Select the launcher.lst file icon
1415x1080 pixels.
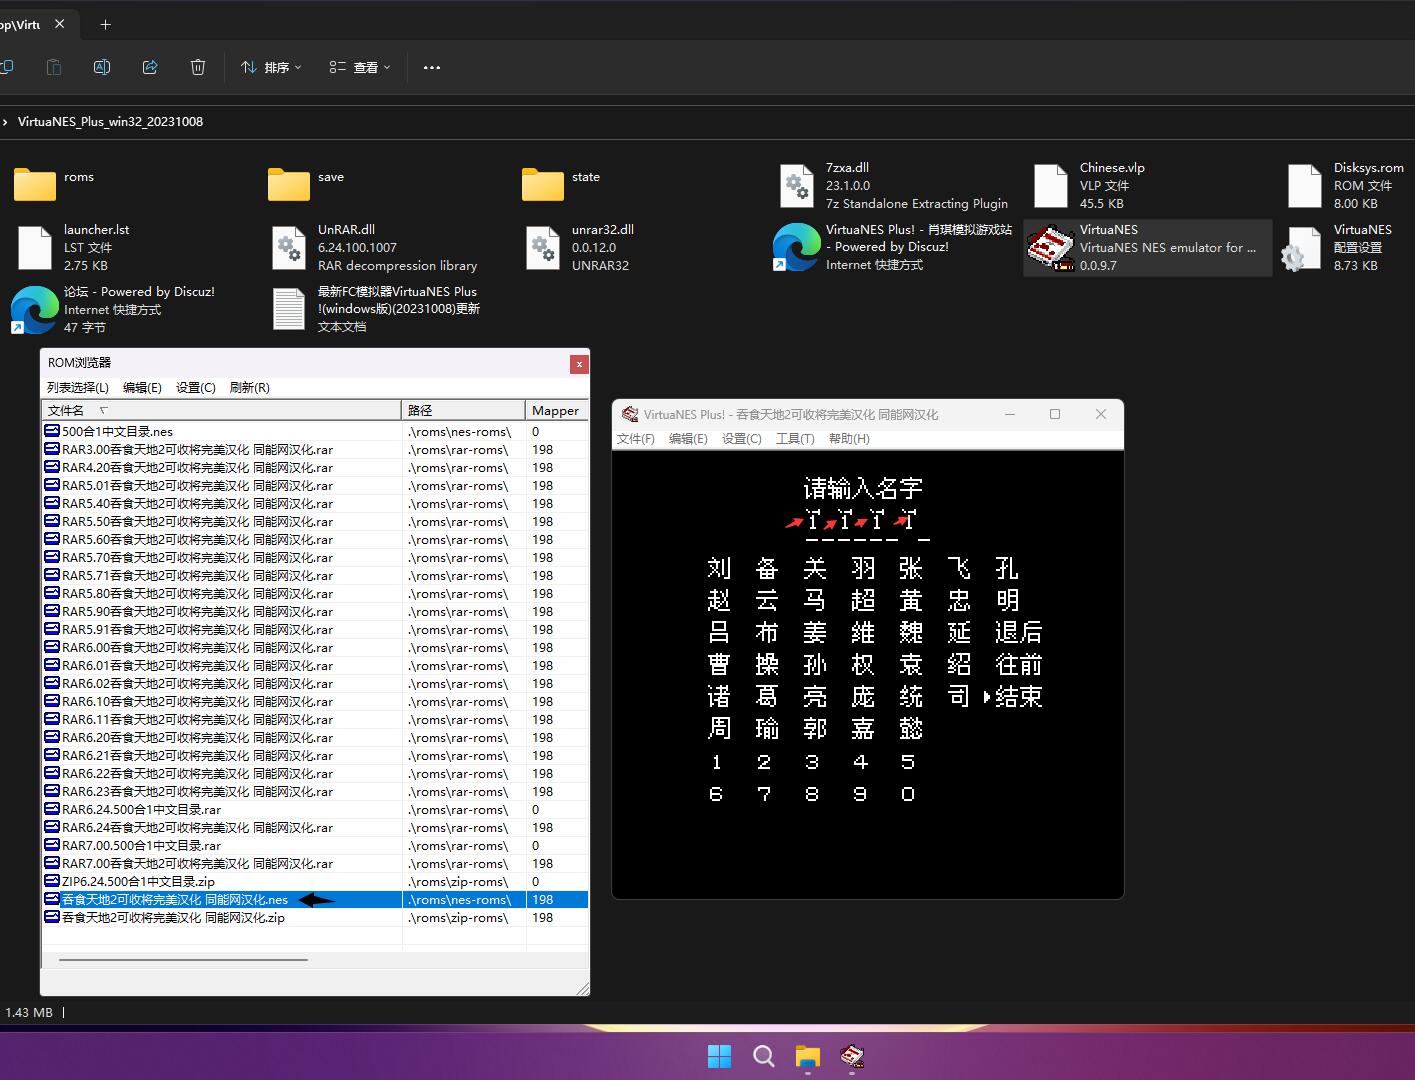[x=35, y=248]
